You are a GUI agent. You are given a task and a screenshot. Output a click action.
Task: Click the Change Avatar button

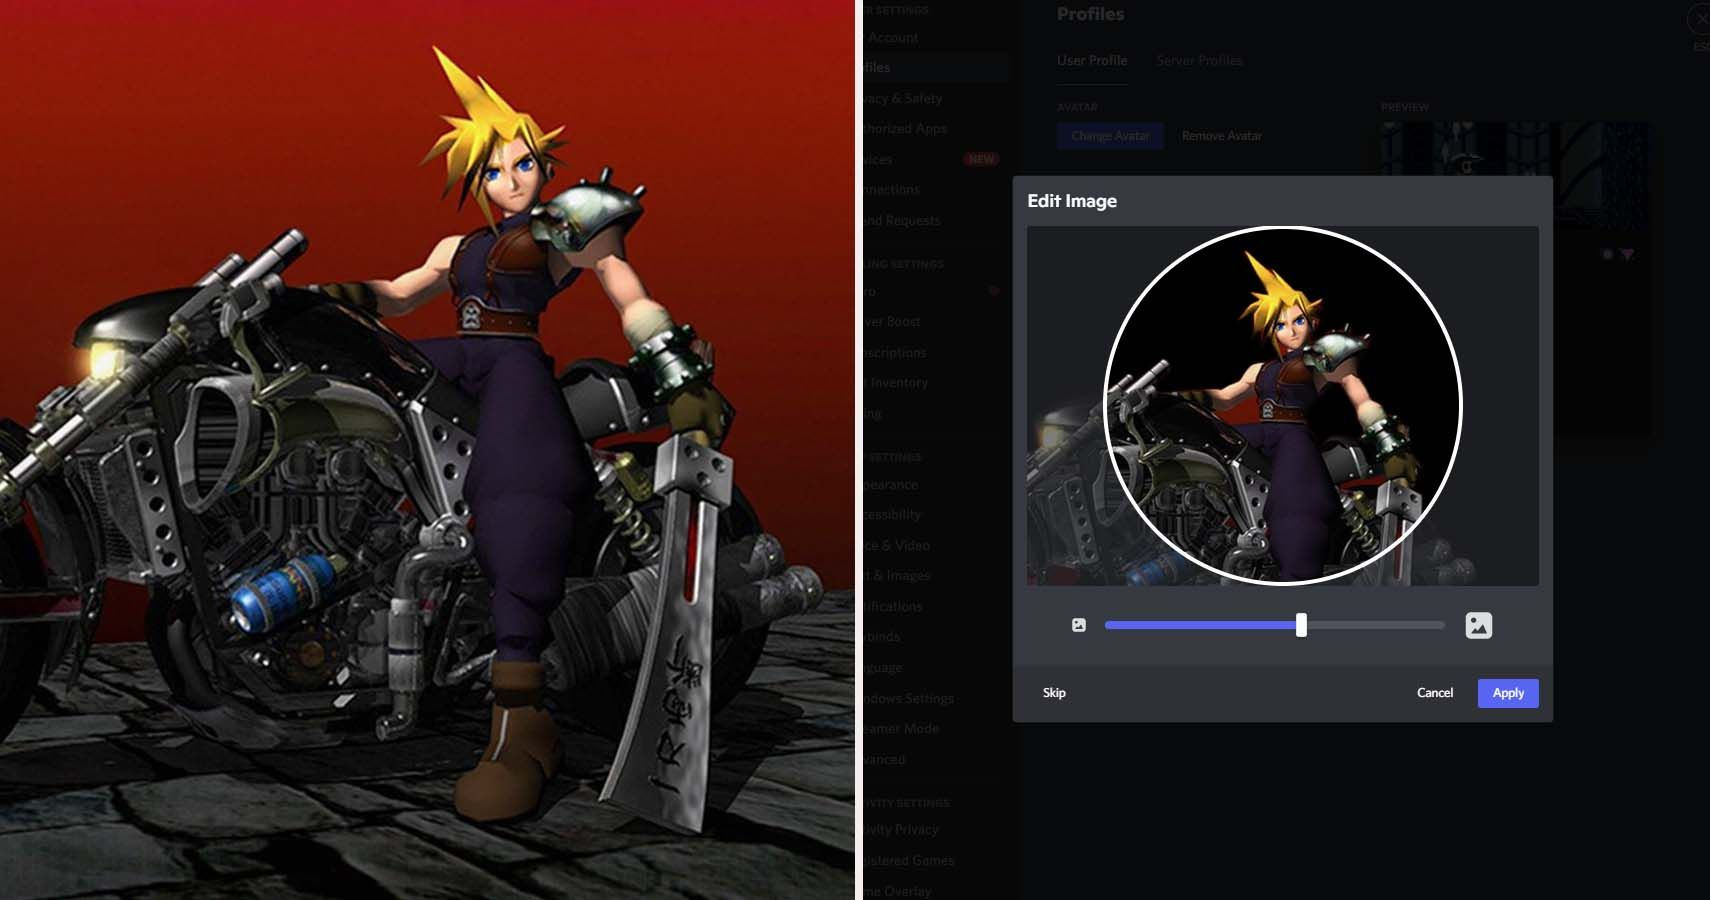(1110, 136)
